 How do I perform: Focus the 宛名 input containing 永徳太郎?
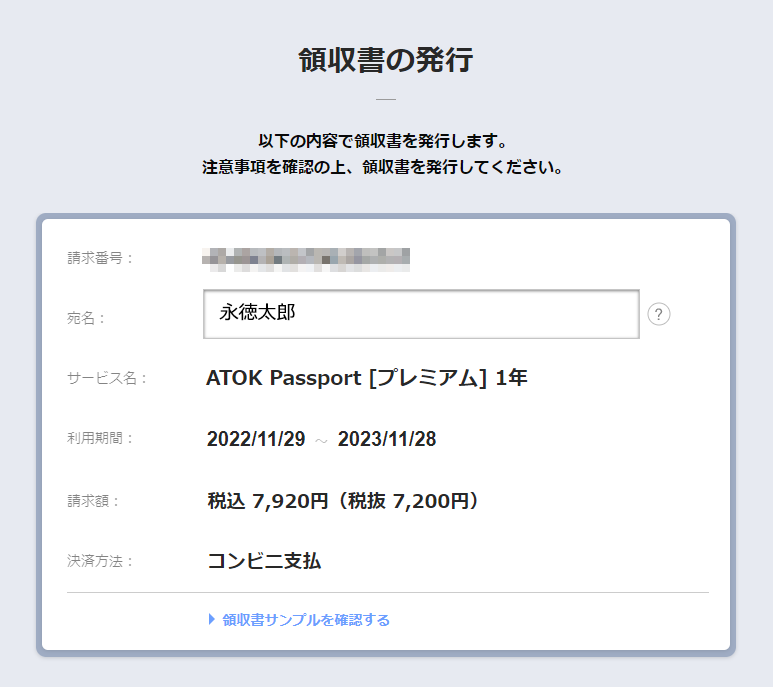tap(422, 314)
